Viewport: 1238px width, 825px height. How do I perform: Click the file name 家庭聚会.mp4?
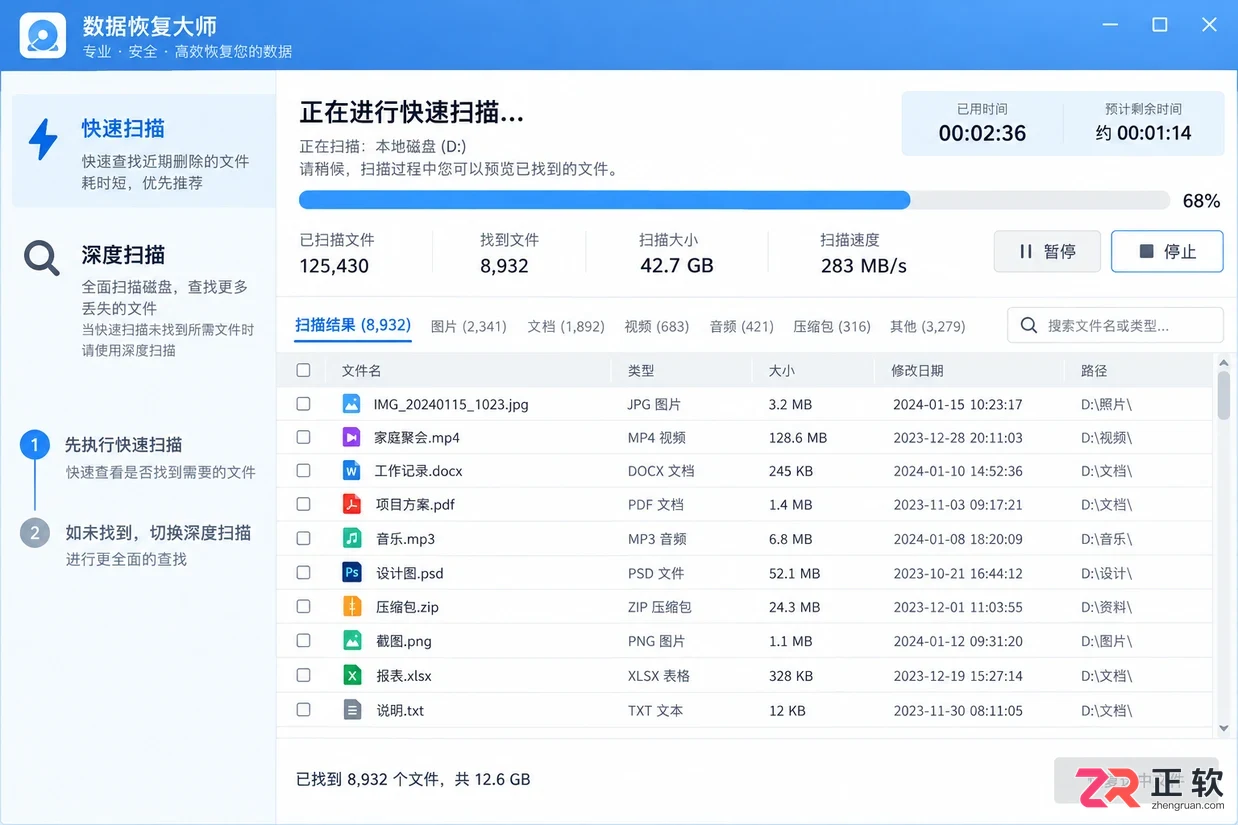point(417,437)
